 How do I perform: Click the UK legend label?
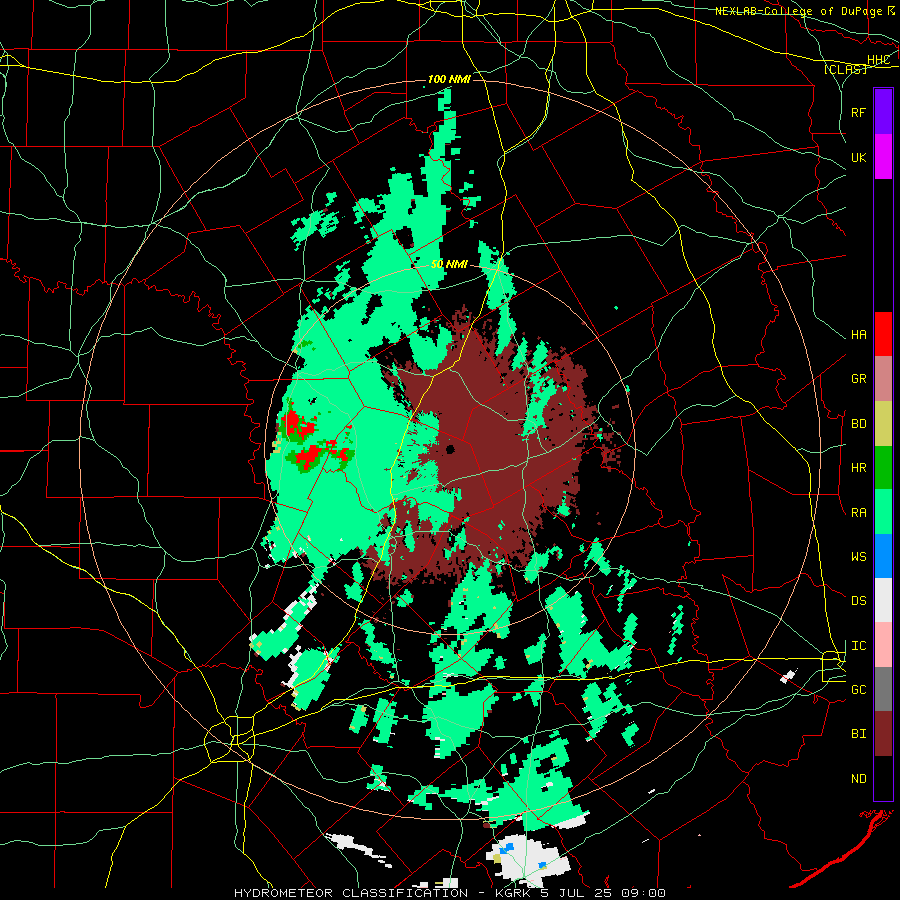point(858,157)
